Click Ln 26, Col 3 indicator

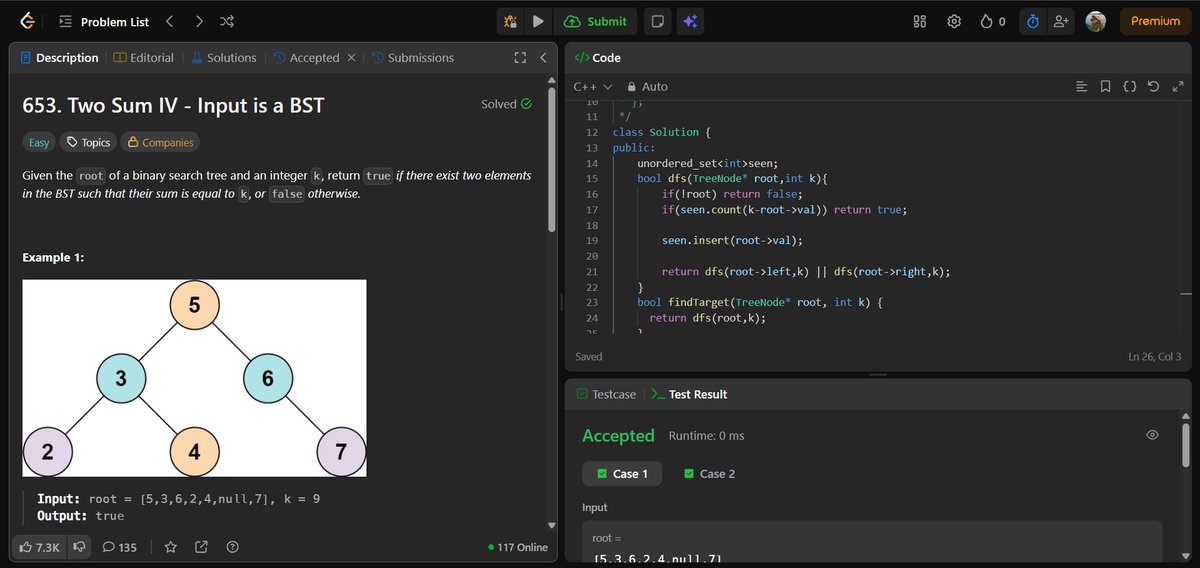point(1154,356)
